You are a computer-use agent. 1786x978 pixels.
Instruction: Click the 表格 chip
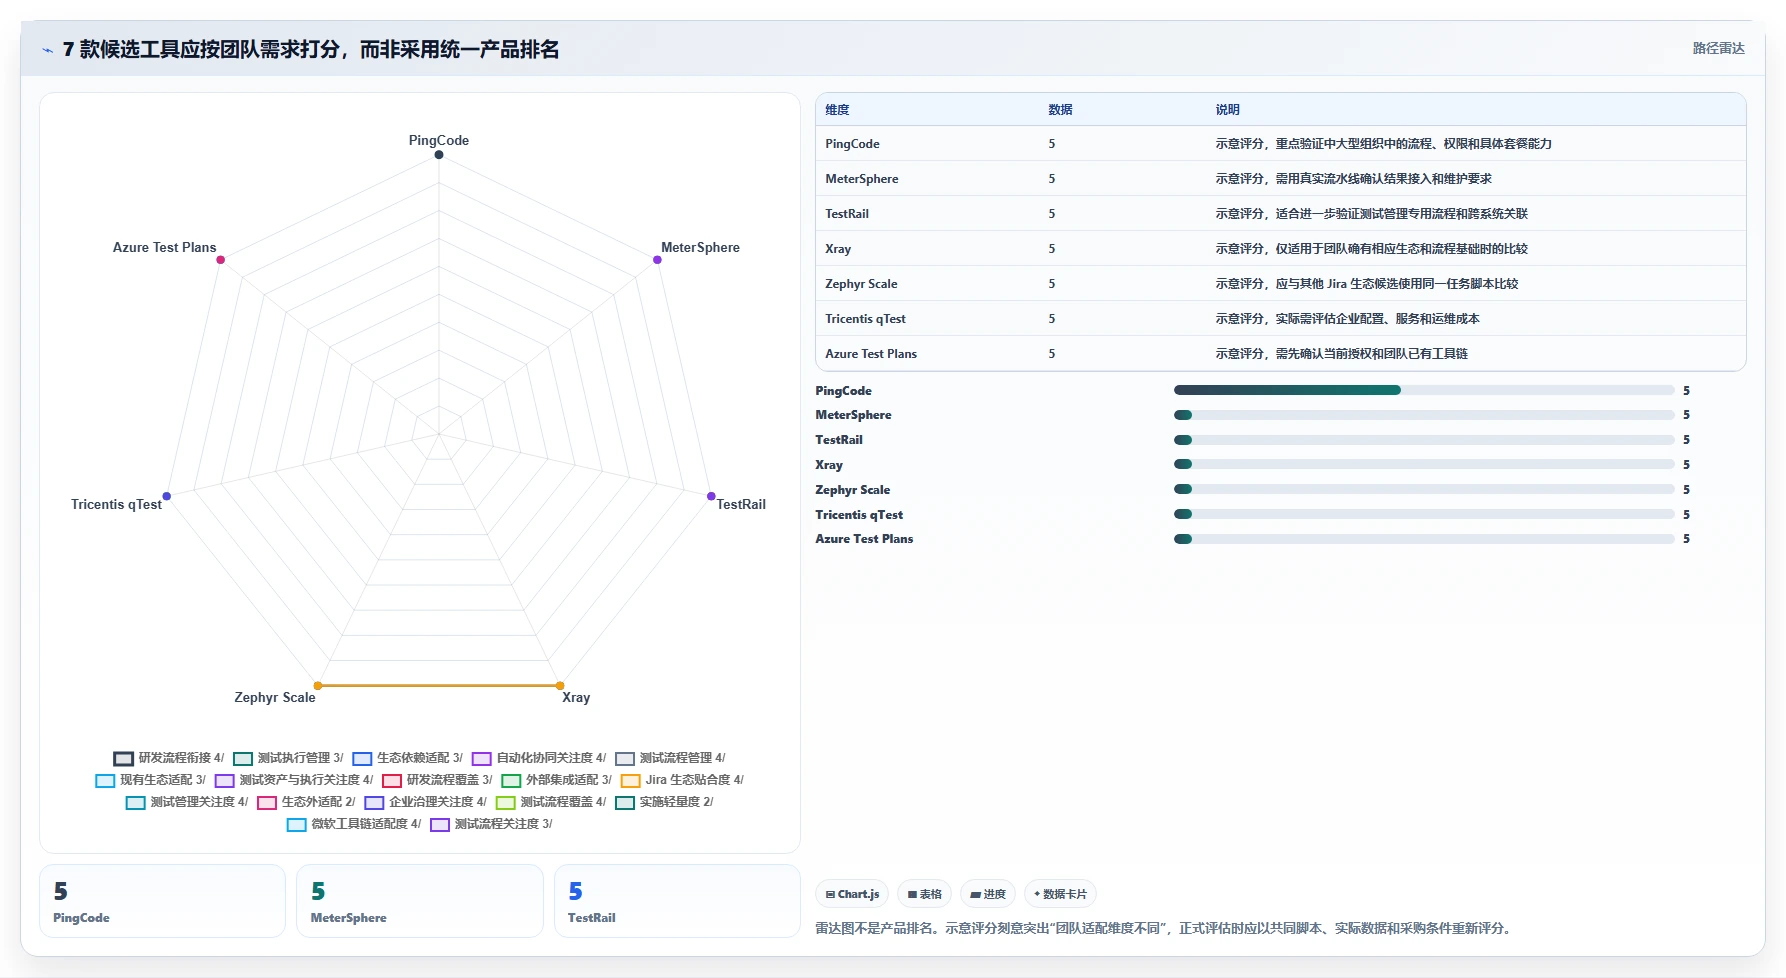(924, 894)
